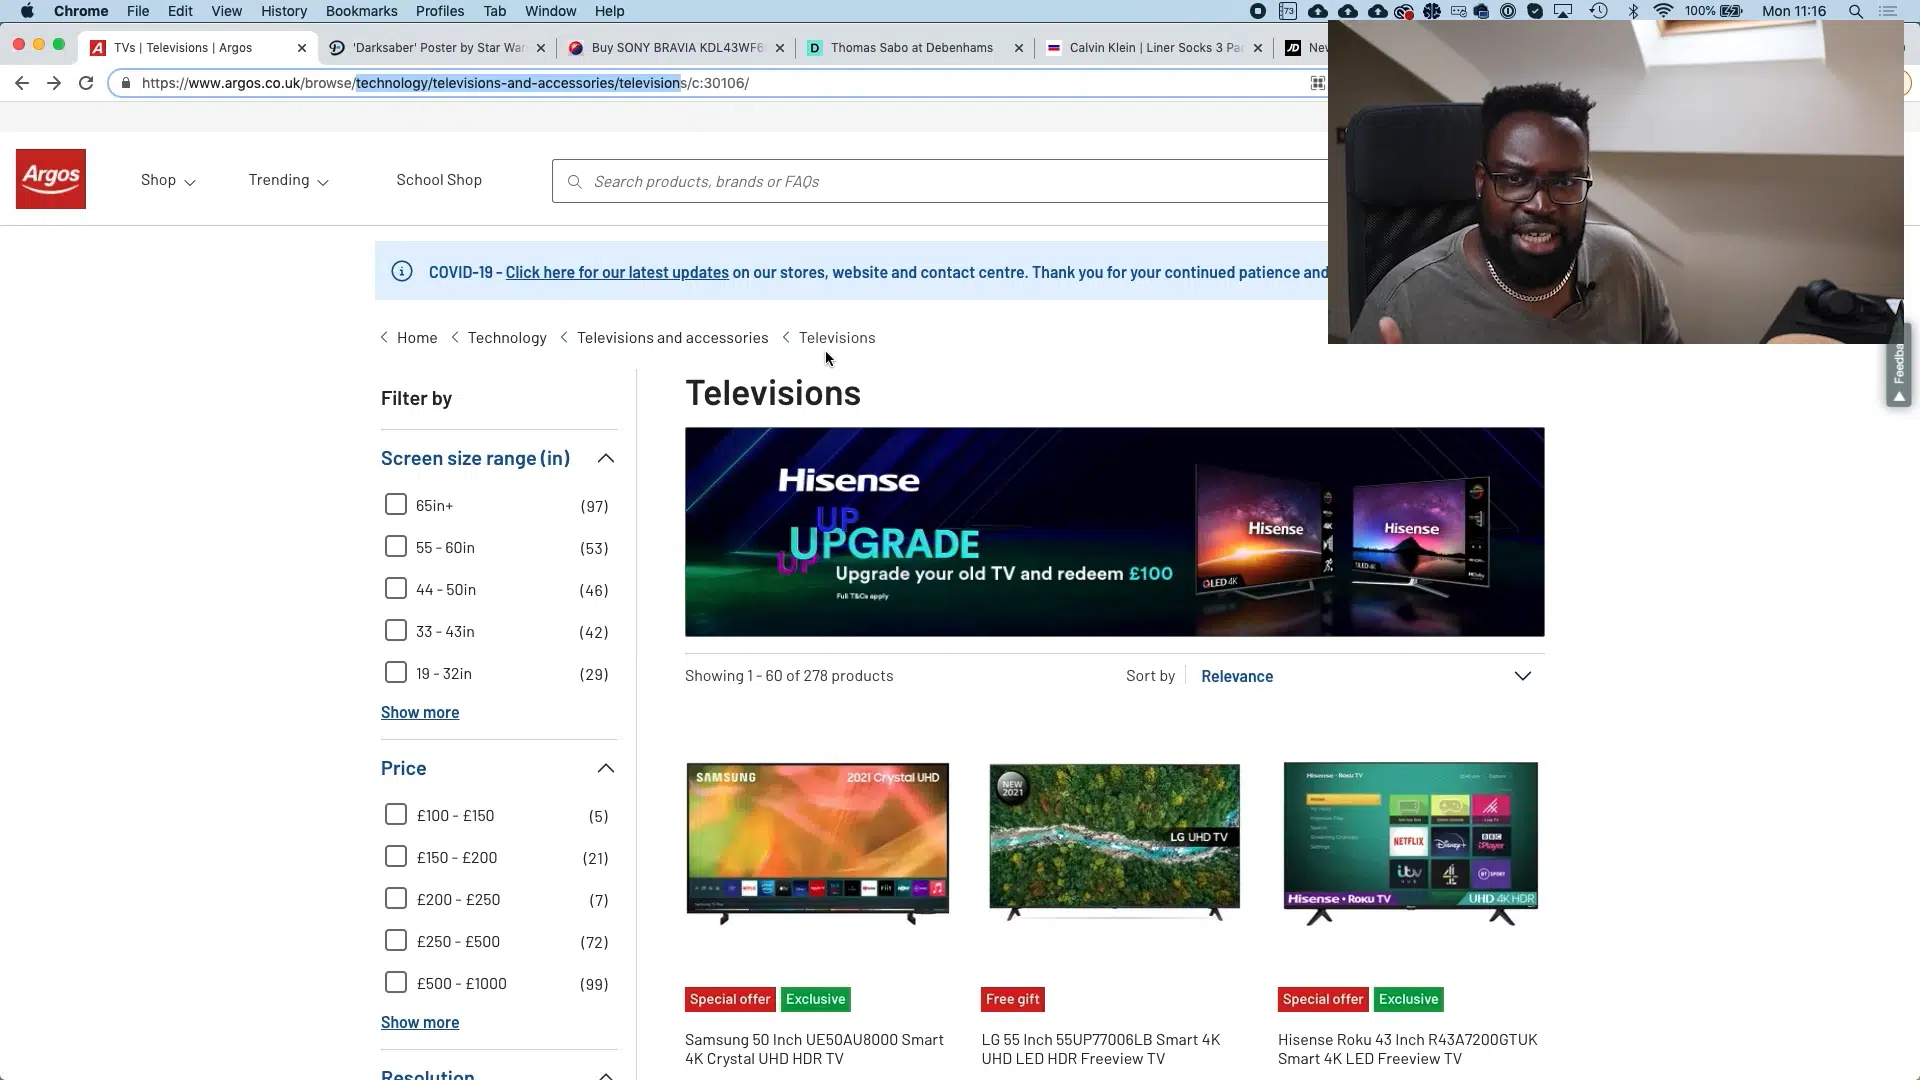Viewport: 1920px width, 1080px height.
Task: Expand the Shop menu
Action: click(x=168, y=180)
